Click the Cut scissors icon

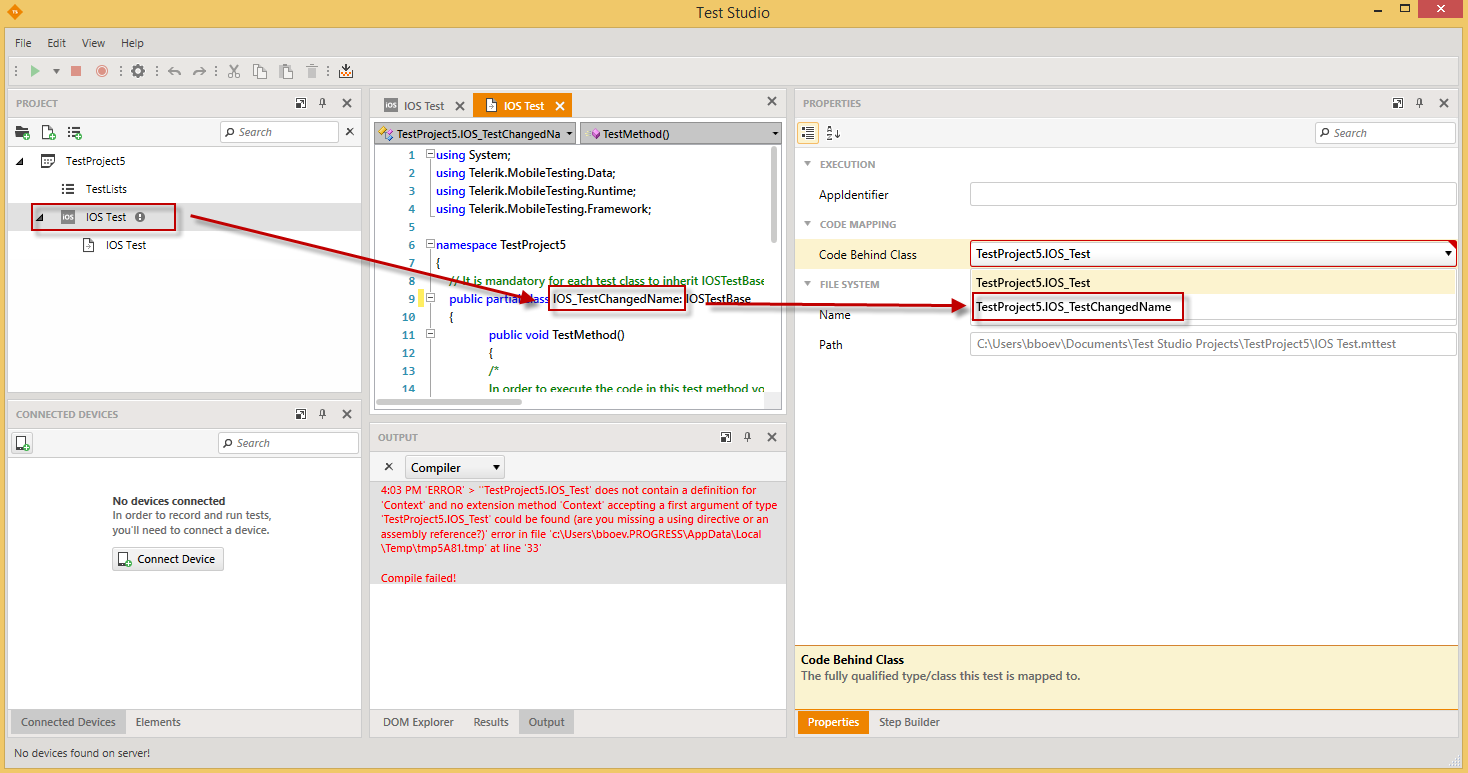[x=234, y=71]
